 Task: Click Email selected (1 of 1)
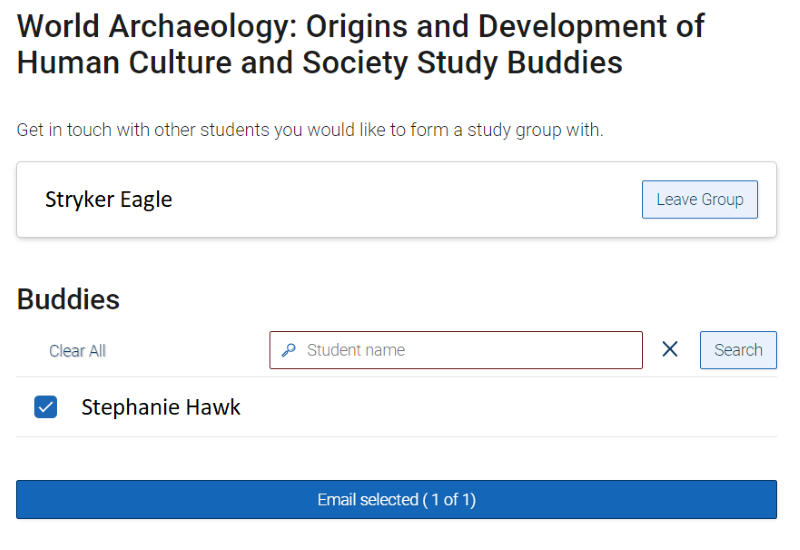[396, 499]
